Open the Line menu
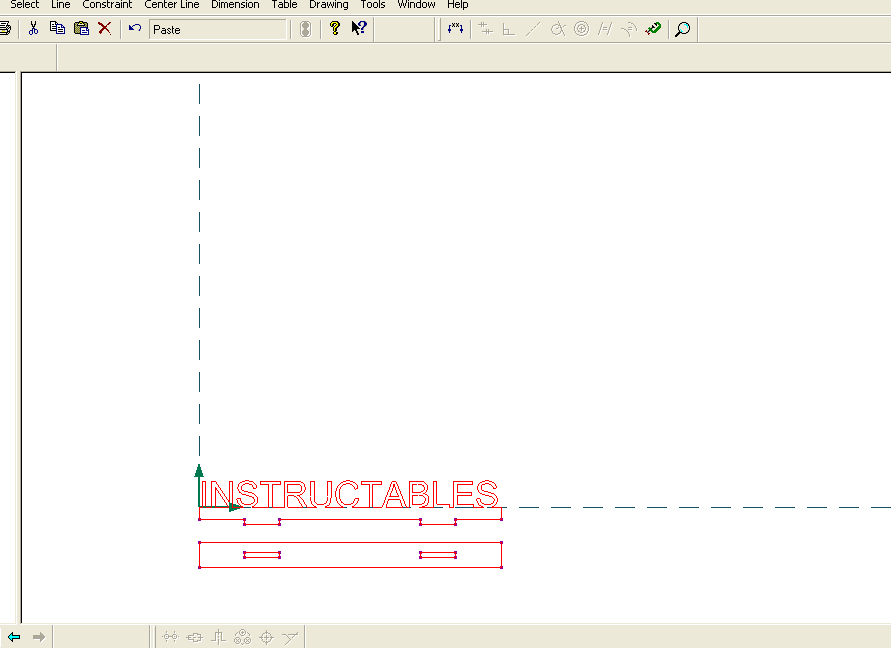The image size is (891, 648). pos(61,5)
